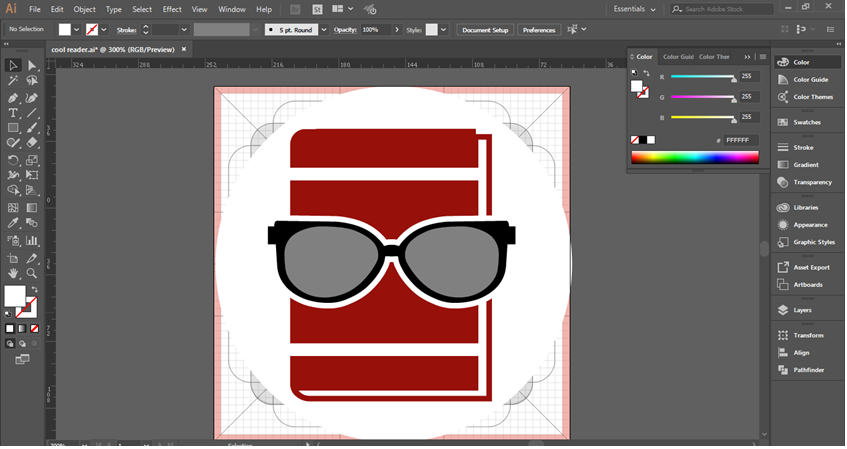This screenshot has height=449, width=847.
Task: Switch to the Color Guide tab
Action: tap(678, 57)
